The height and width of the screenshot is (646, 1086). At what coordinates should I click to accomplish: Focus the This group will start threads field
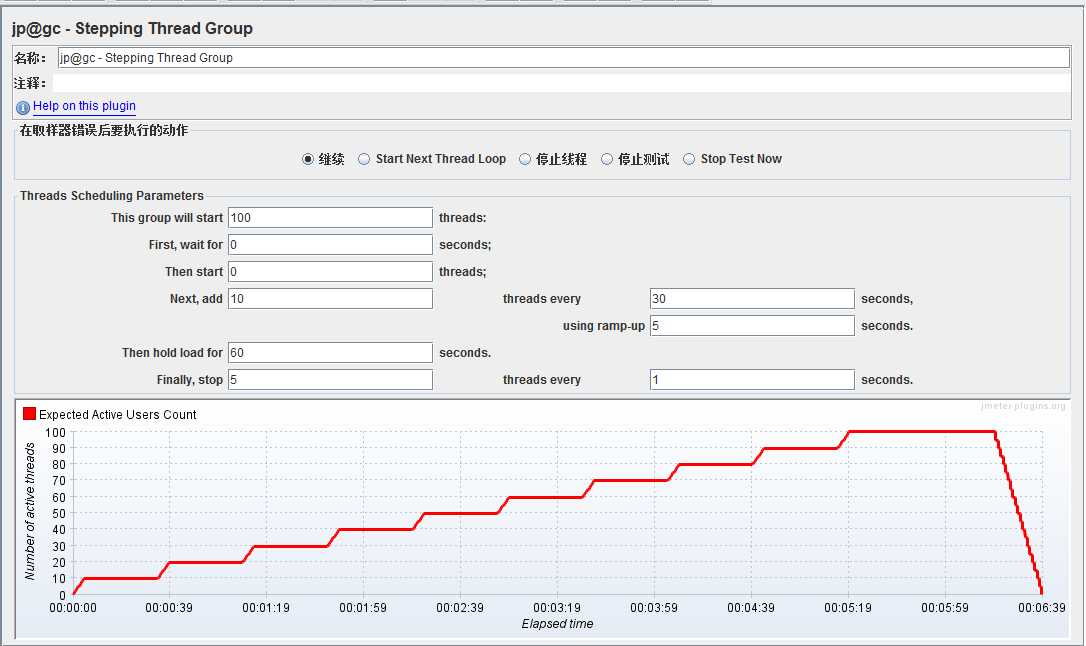(330, 217)
